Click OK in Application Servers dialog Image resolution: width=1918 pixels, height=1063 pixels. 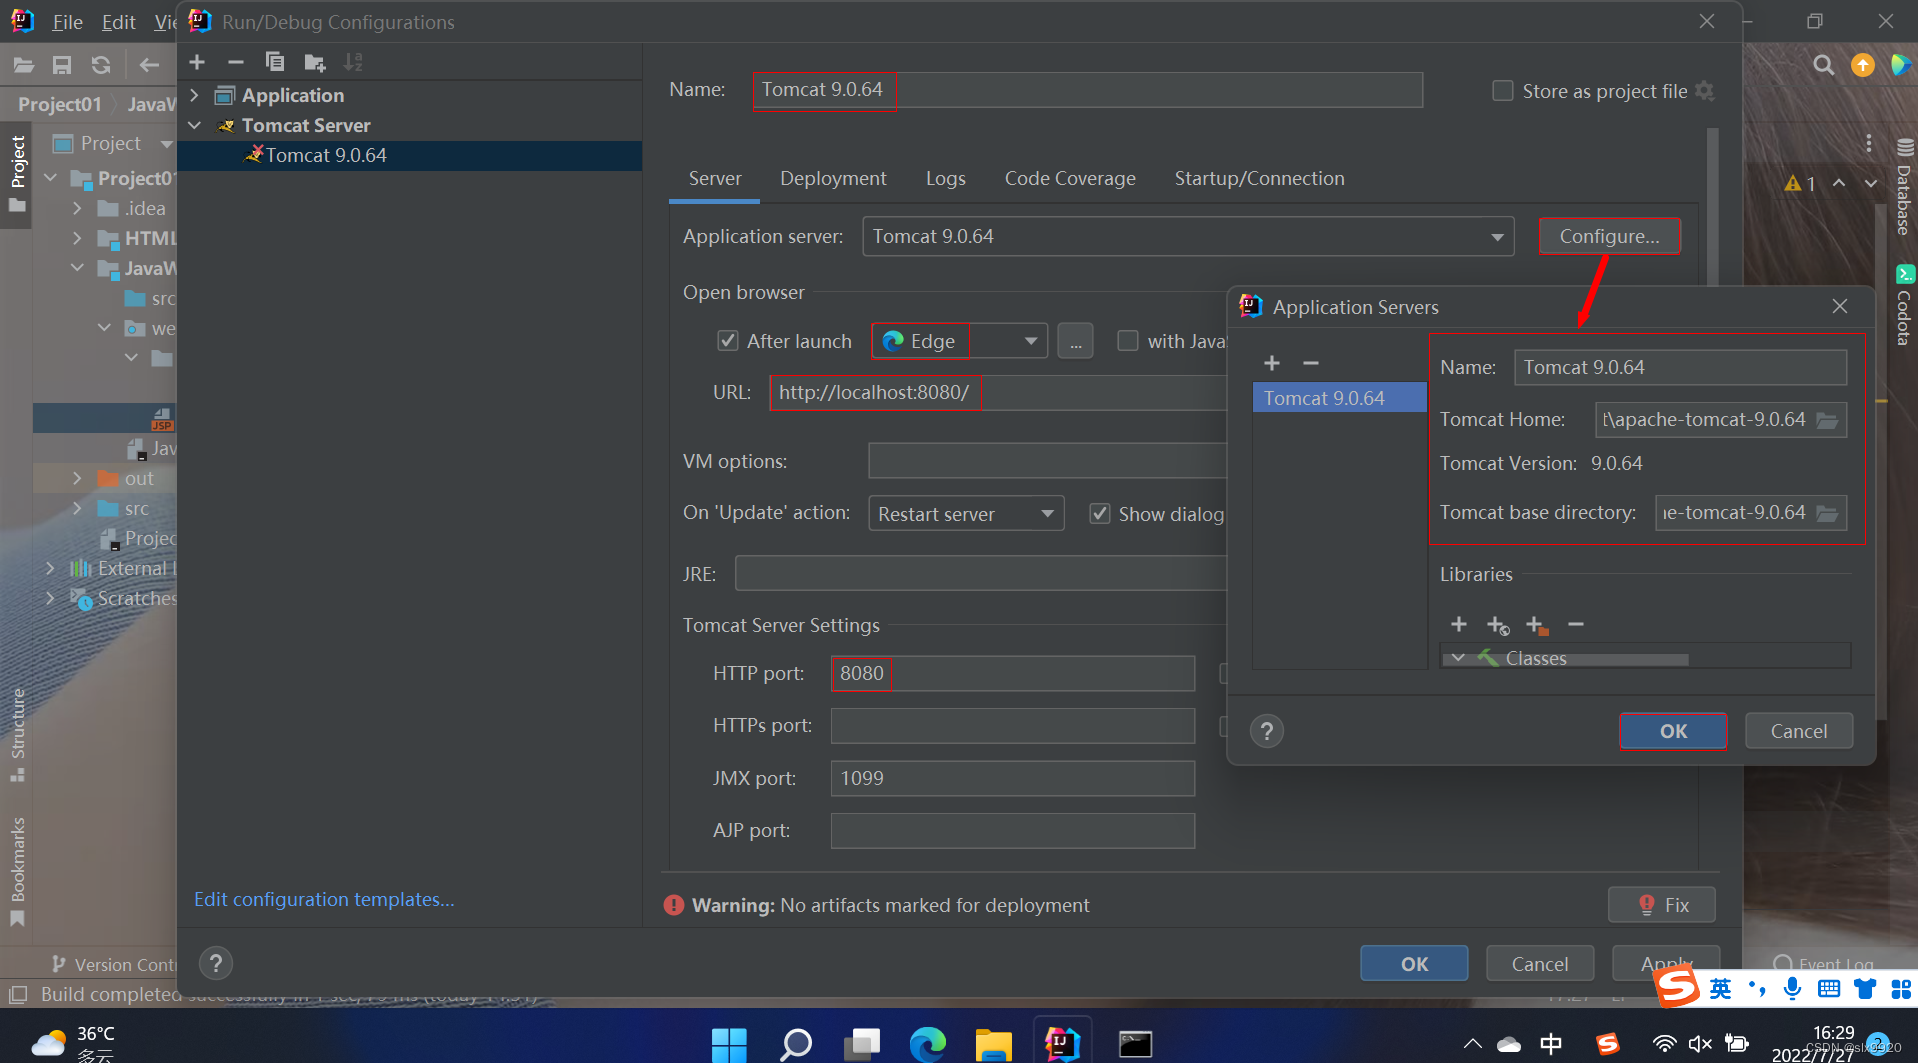click(1673, 731)
